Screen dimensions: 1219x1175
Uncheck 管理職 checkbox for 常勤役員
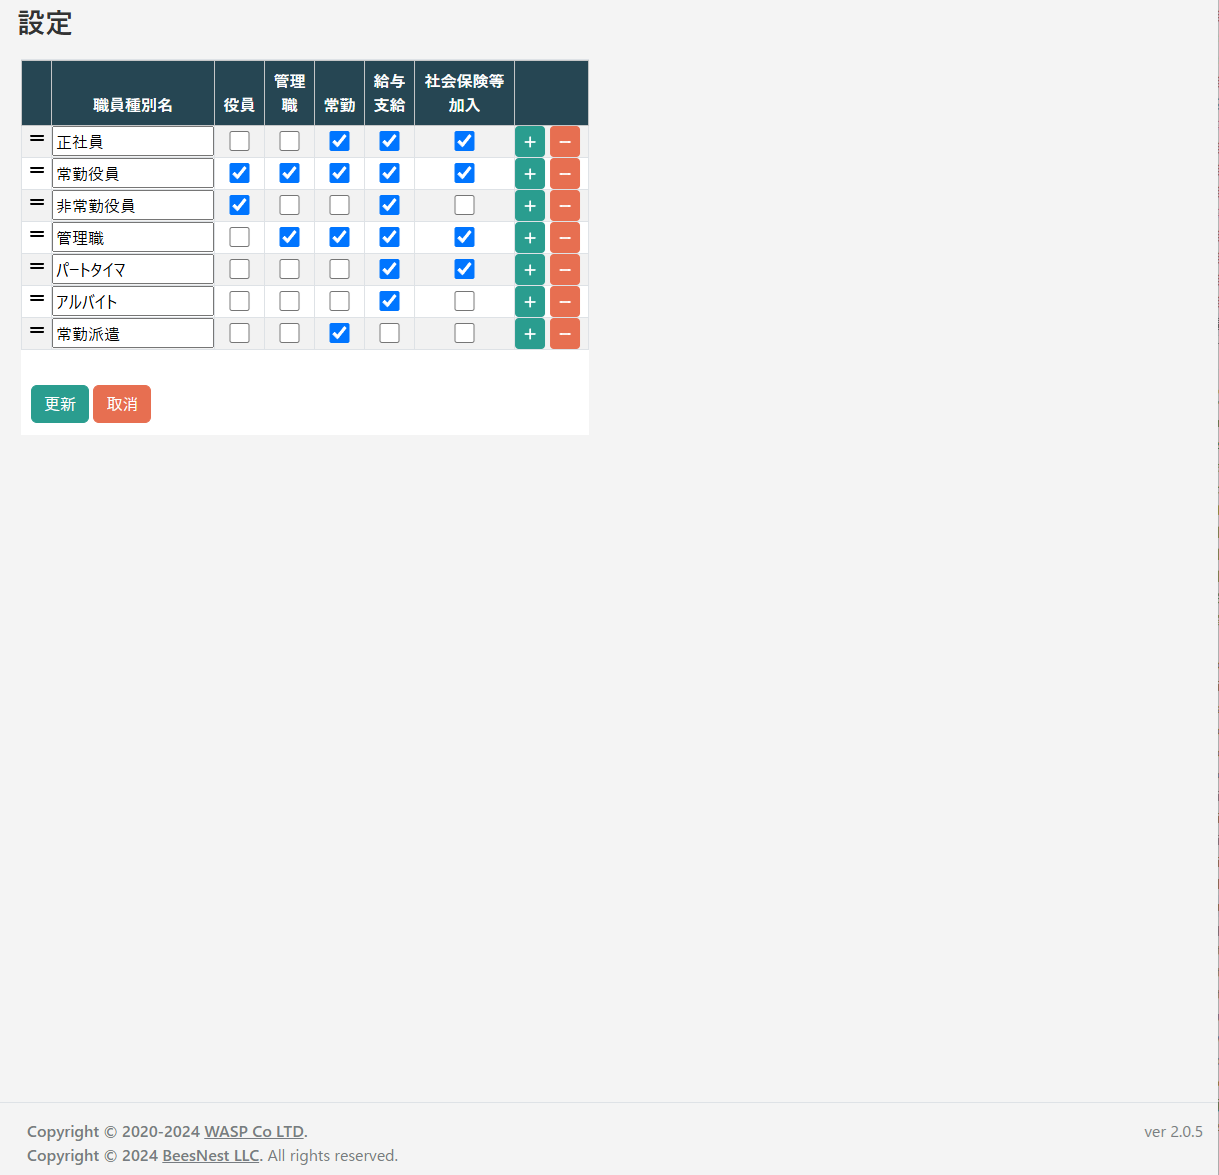coord(289,173)
